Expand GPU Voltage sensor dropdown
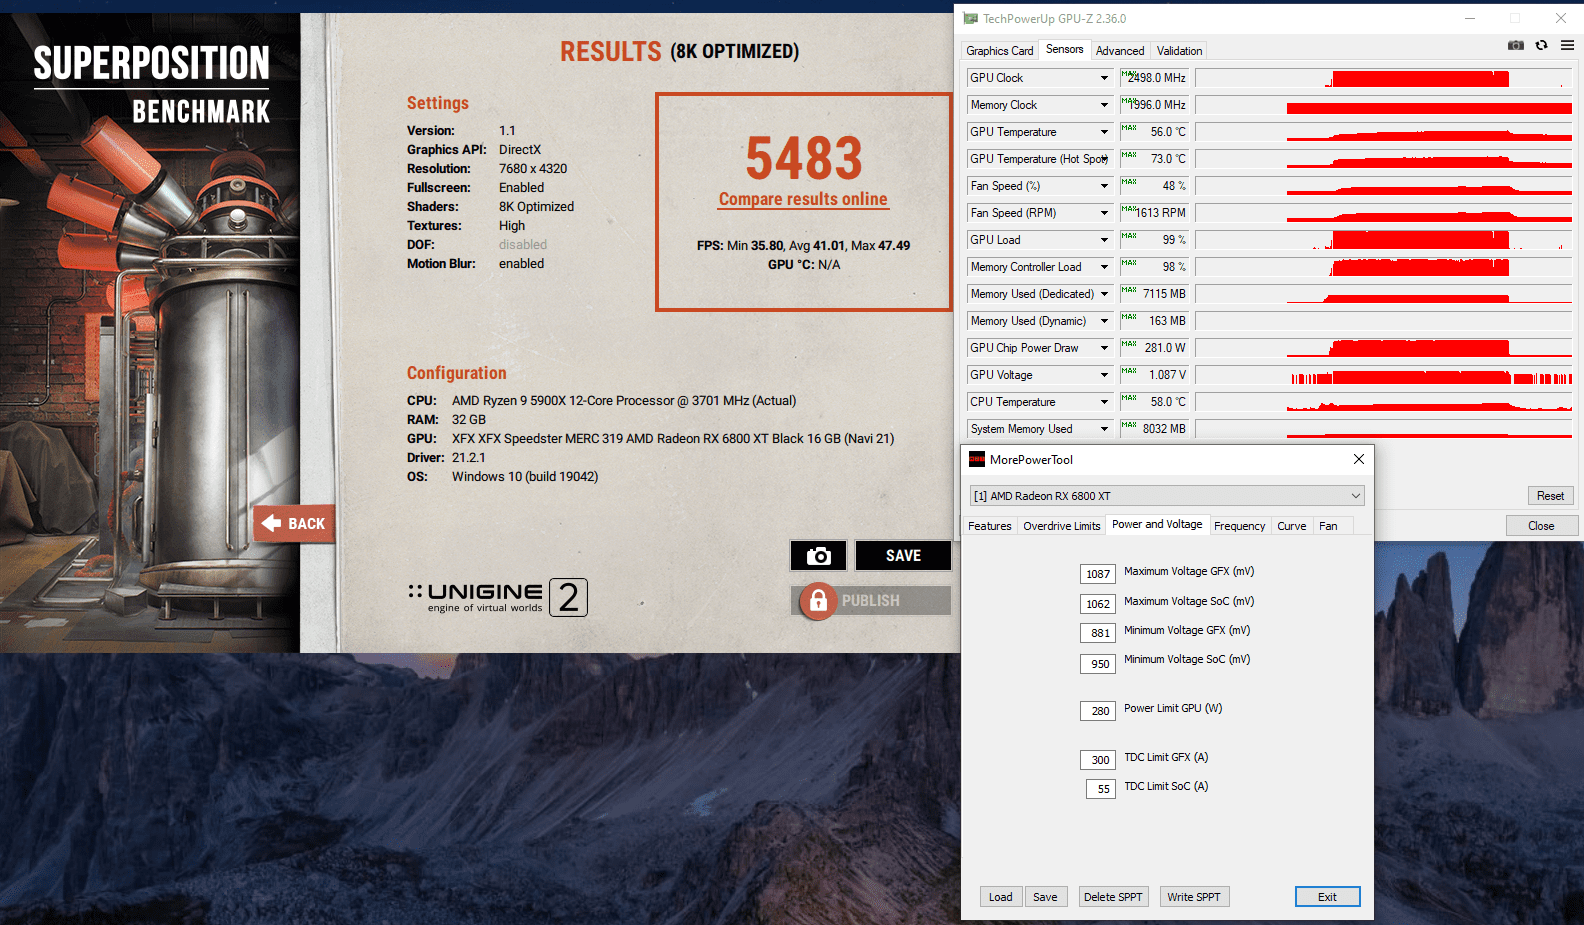The image size is (1584, 925). coord(1104,375)
